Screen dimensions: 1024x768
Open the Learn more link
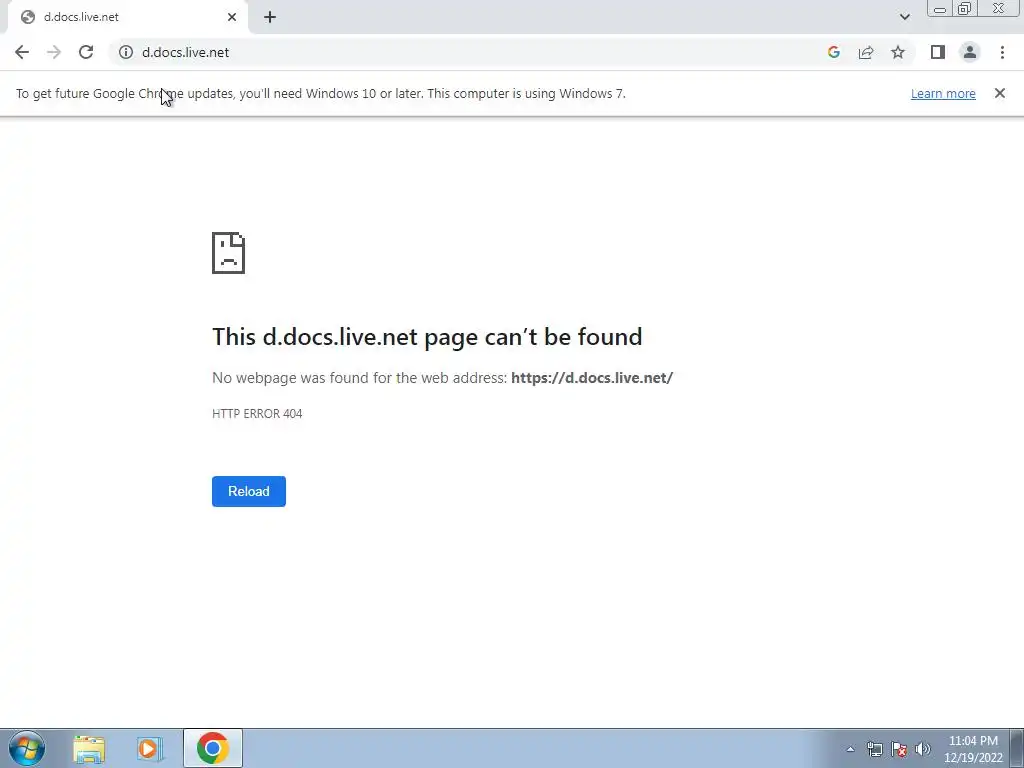(943, 93)
